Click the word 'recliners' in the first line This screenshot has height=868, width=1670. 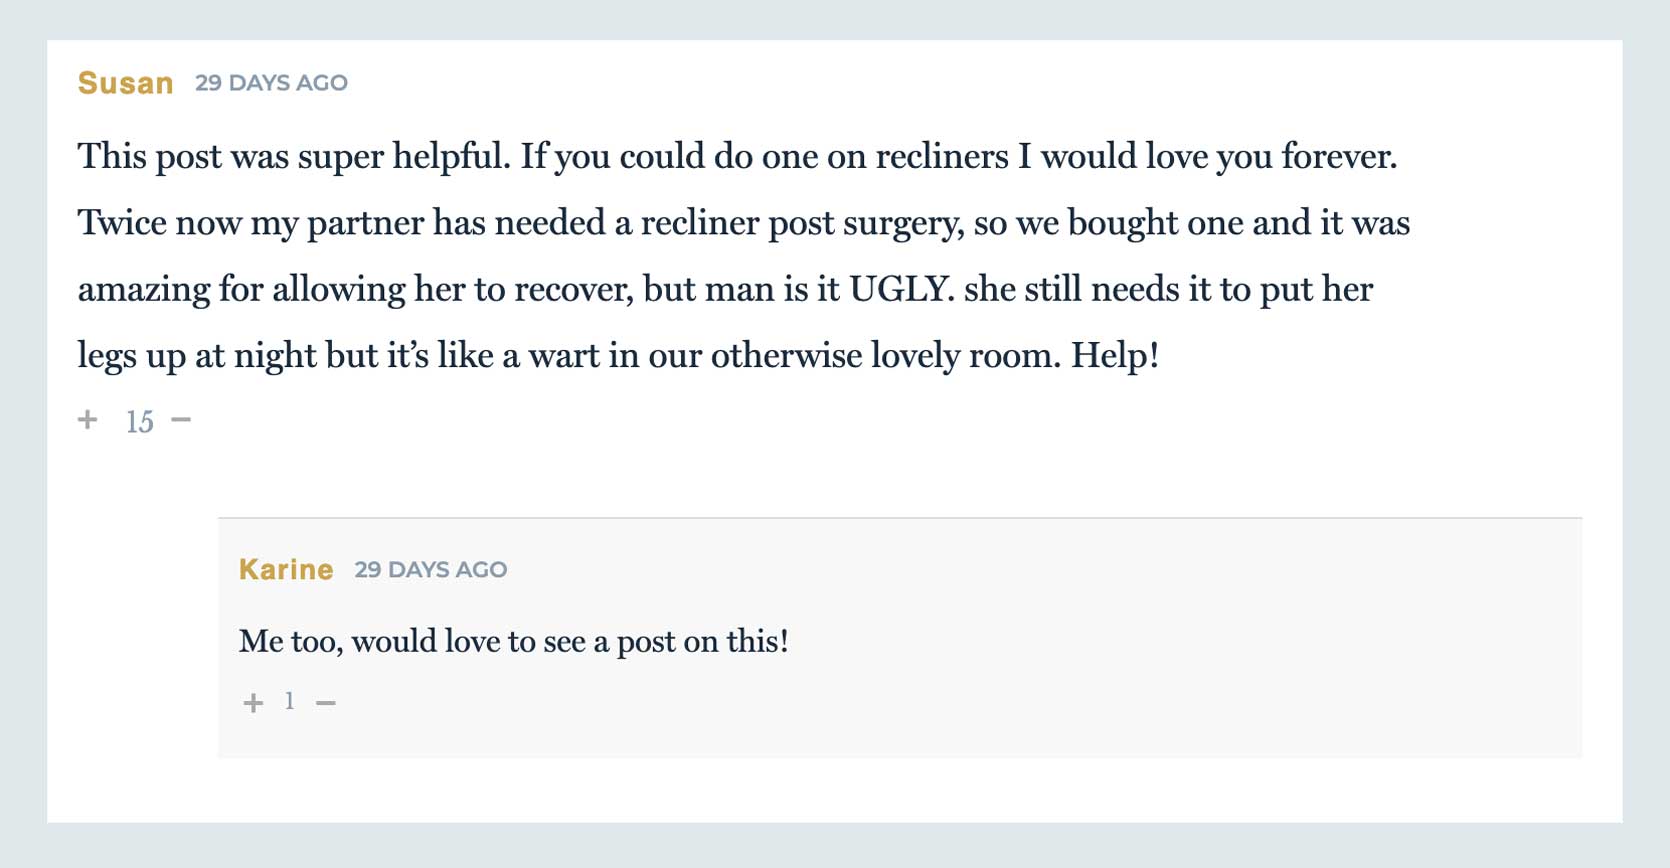tap(942, 156)
